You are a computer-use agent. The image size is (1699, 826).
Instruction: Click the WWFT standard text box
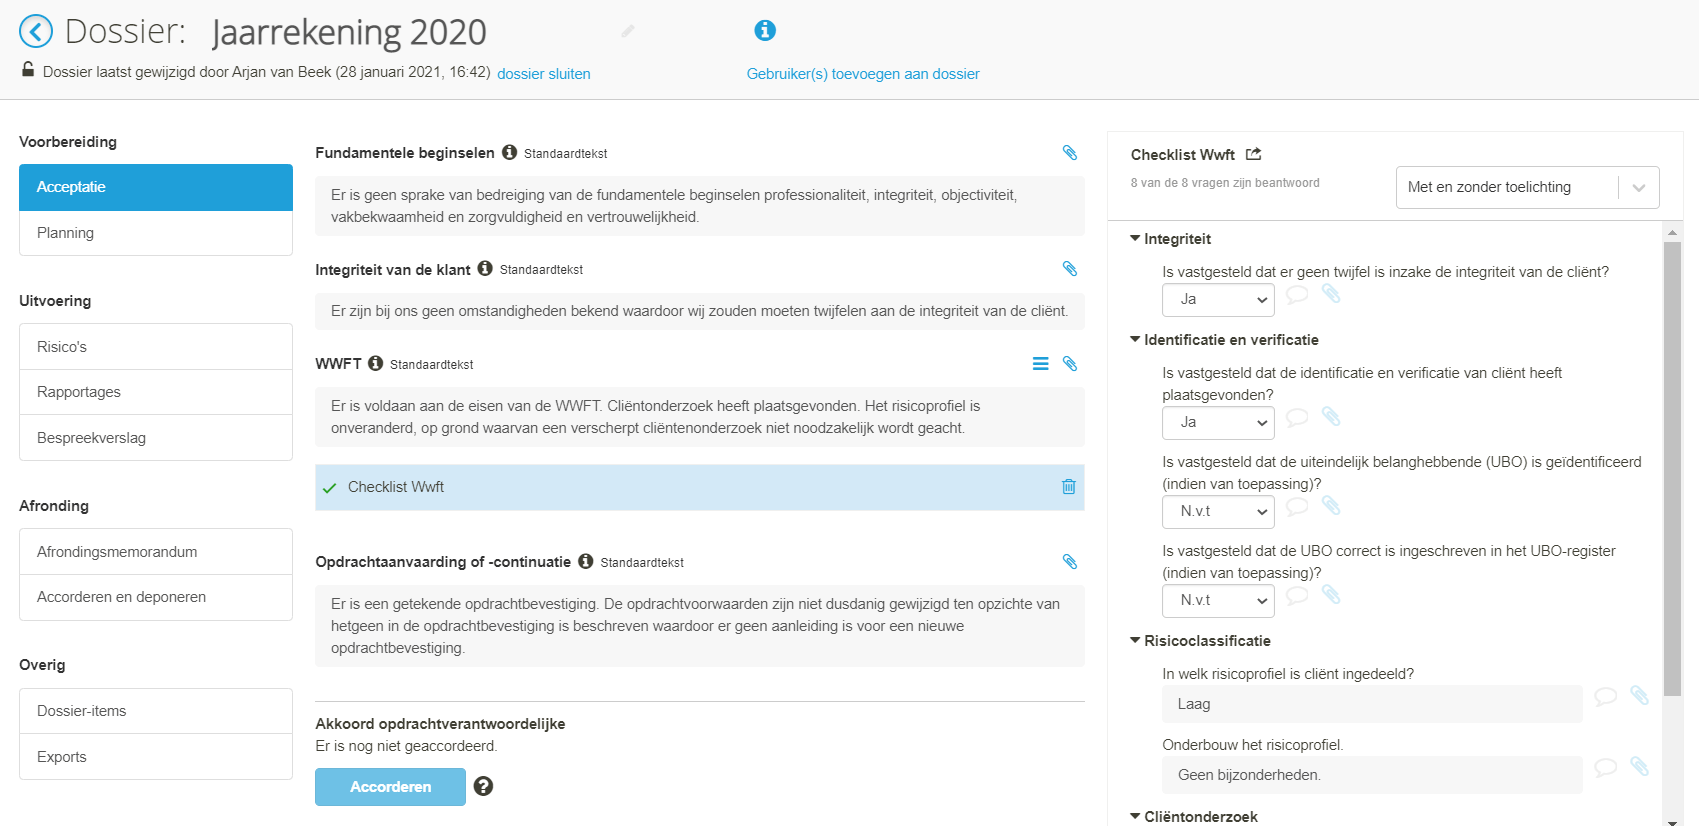(x=700, y=417)
